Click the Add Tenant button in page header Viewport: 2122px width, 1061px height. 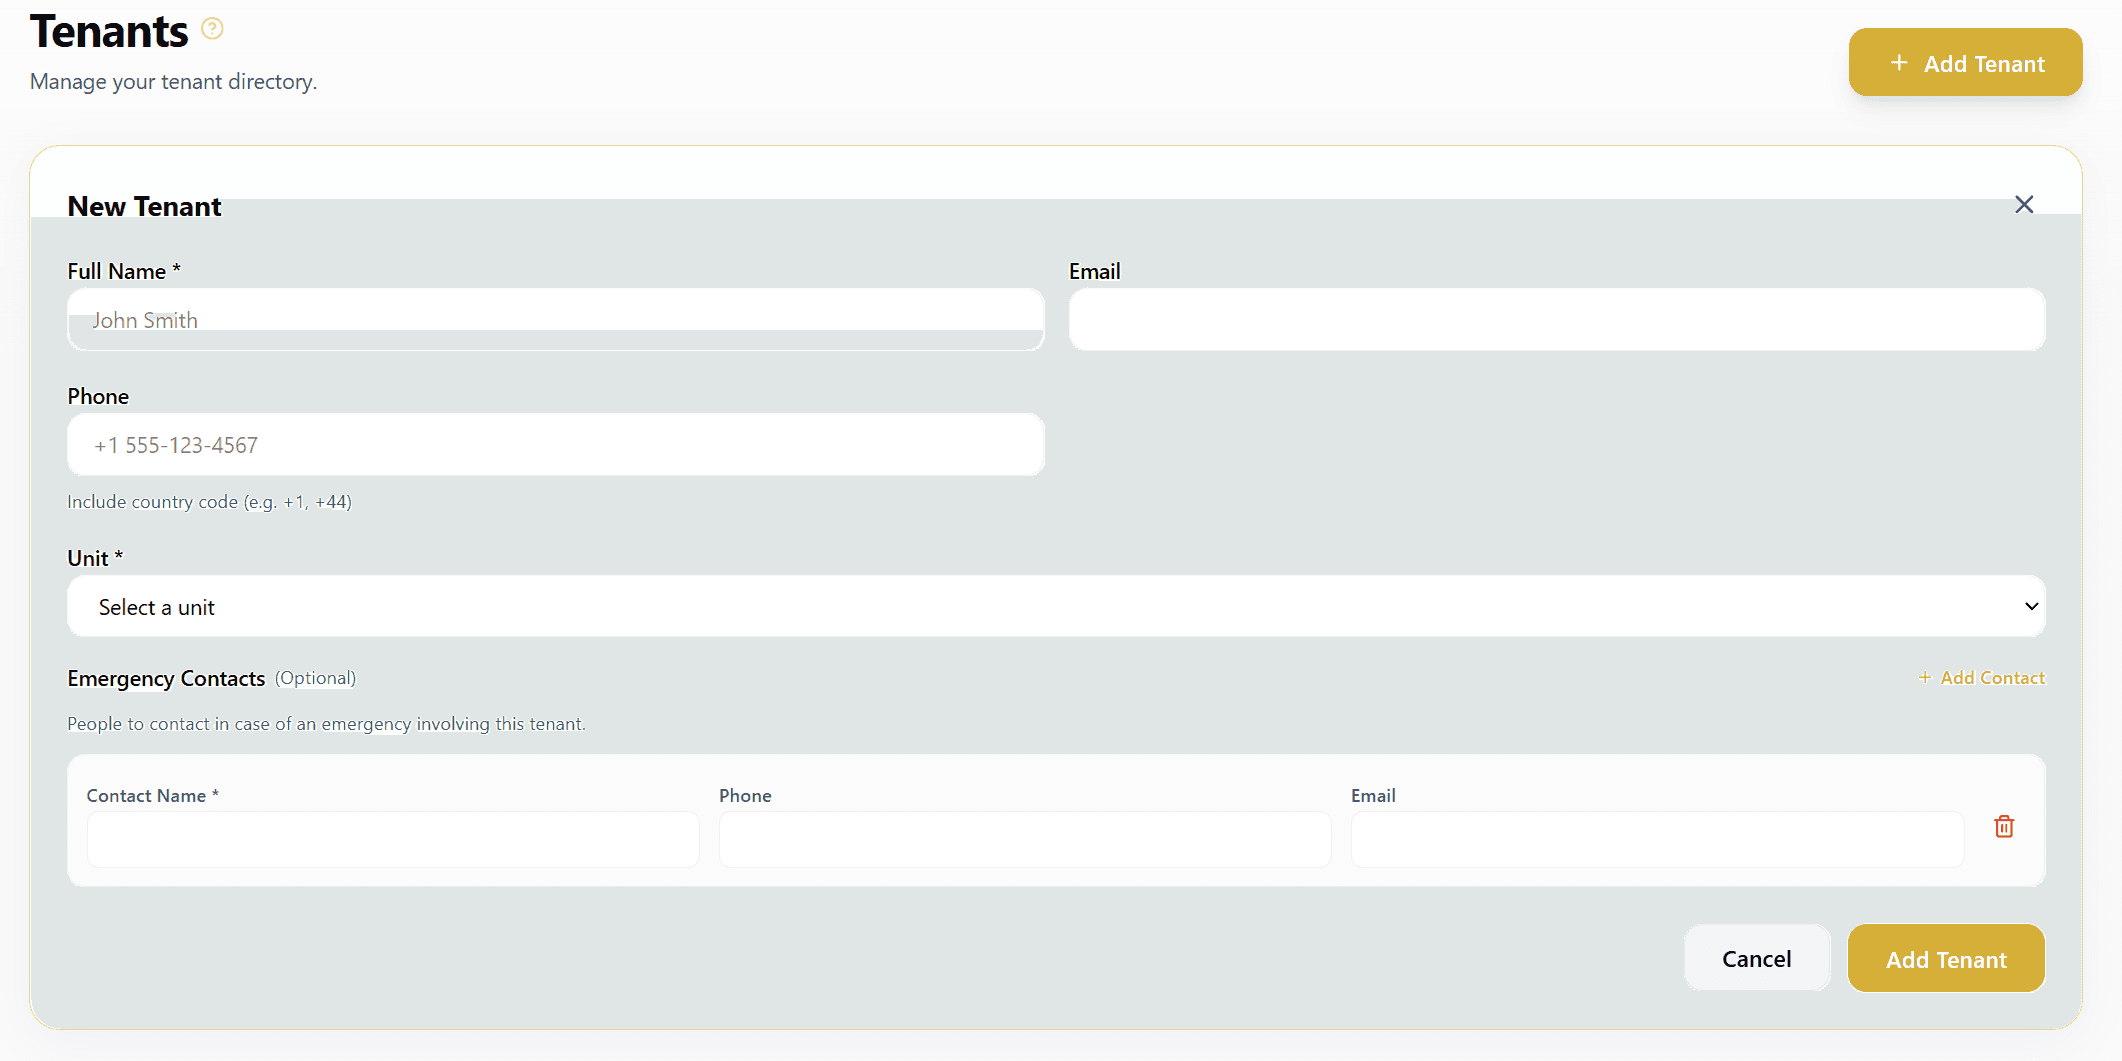coord(1965,63)
